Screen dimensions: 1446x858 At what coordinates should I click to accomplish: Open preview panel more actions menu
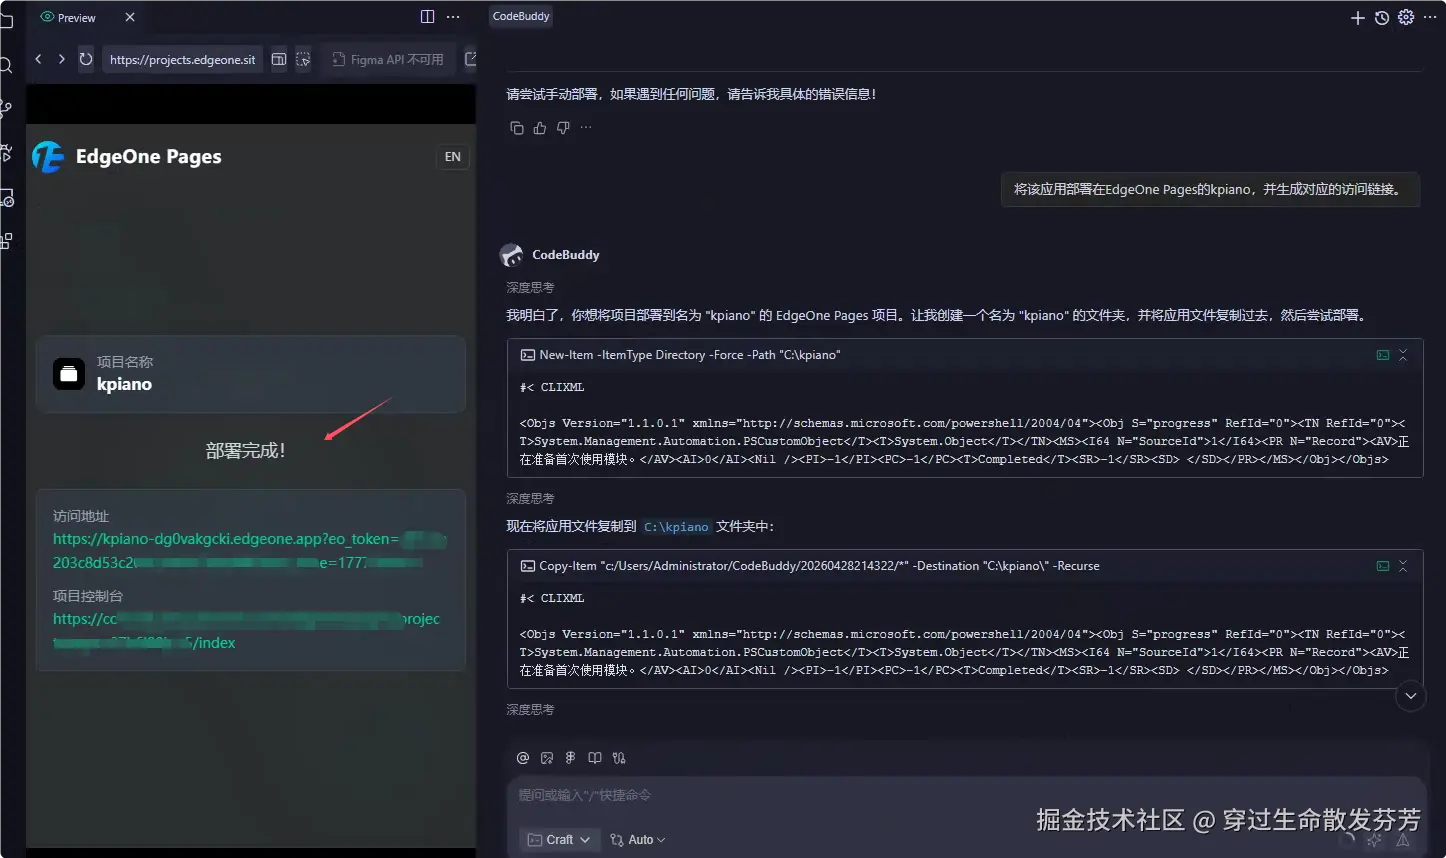pos(453,17)
